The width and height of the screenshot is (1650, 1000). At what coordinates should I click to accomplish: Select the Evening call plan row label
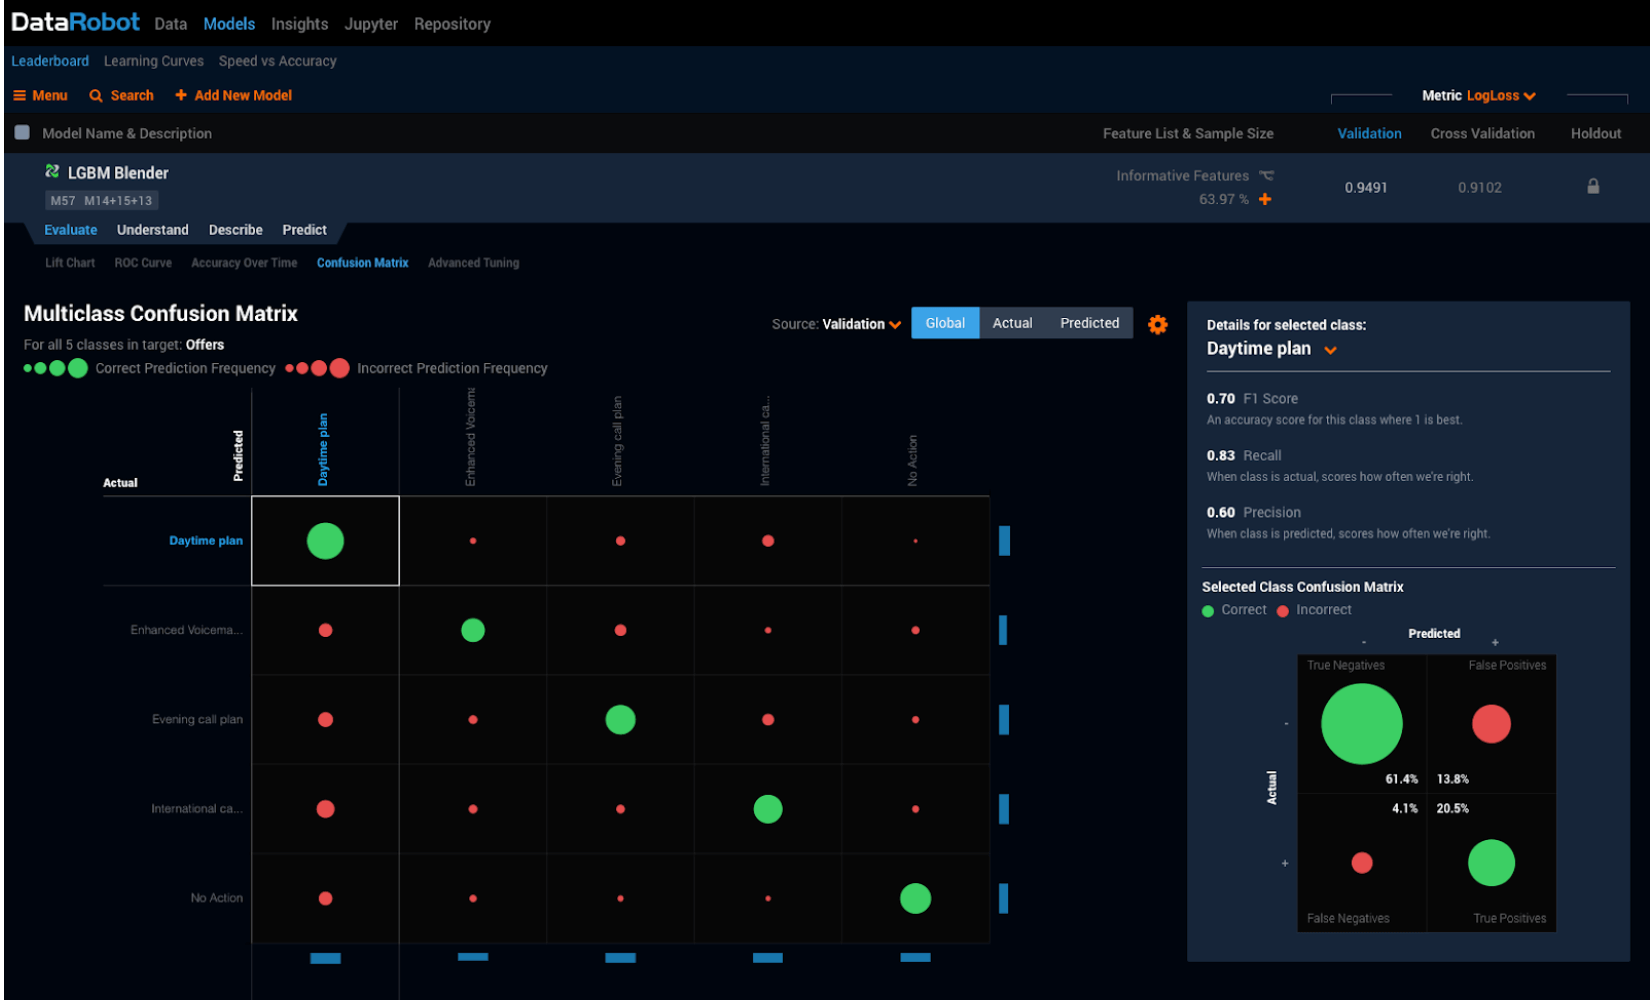[197, 719]
